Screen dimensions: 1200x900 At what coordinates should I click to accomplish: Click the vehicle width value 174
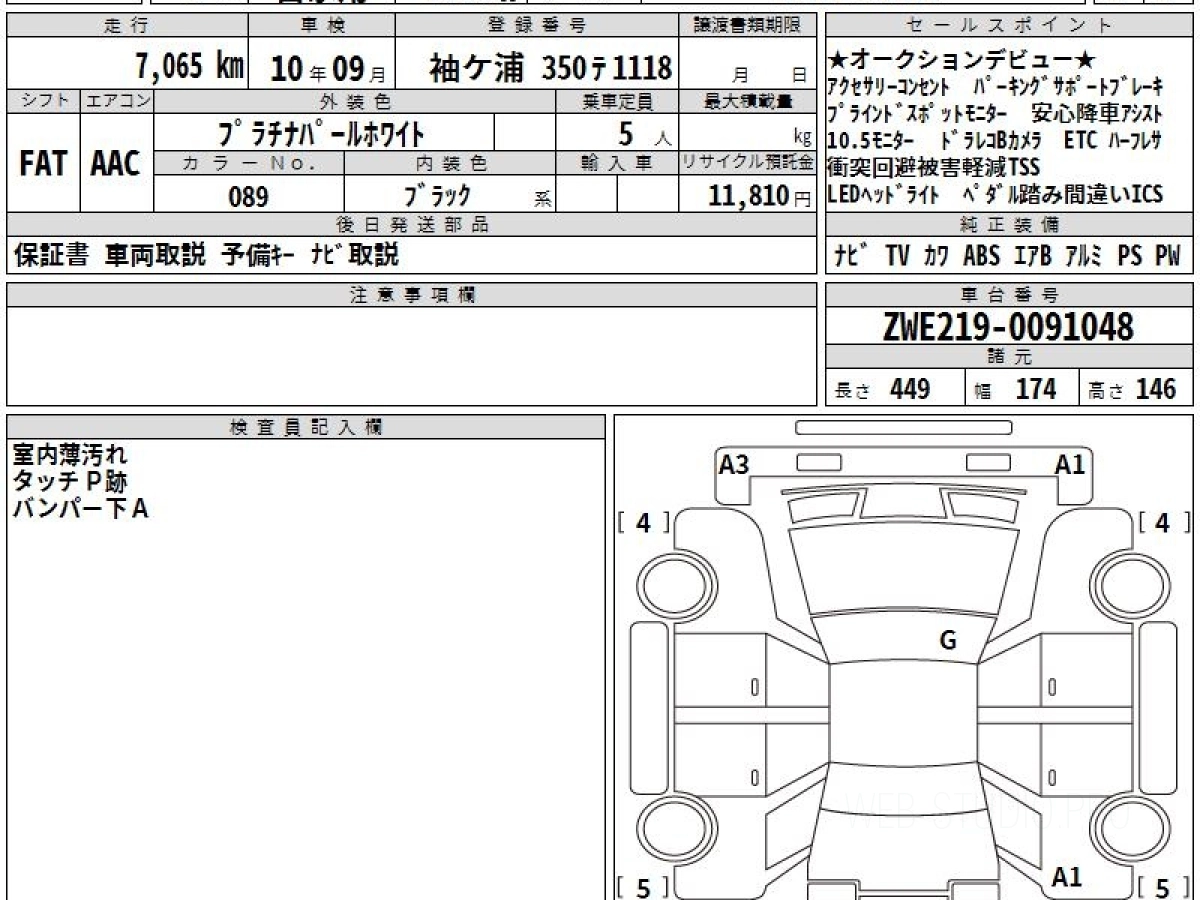click(x=1035, y=389)
